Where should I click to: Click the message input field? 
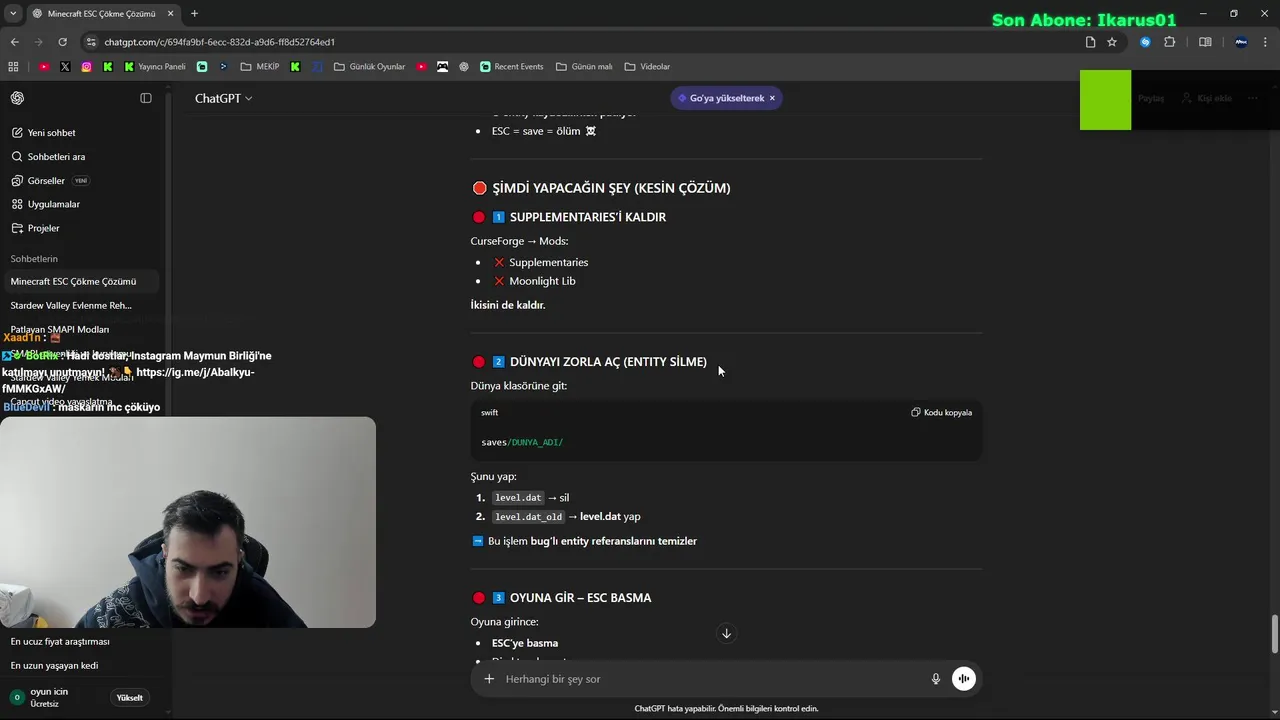[x=712, y=679]
